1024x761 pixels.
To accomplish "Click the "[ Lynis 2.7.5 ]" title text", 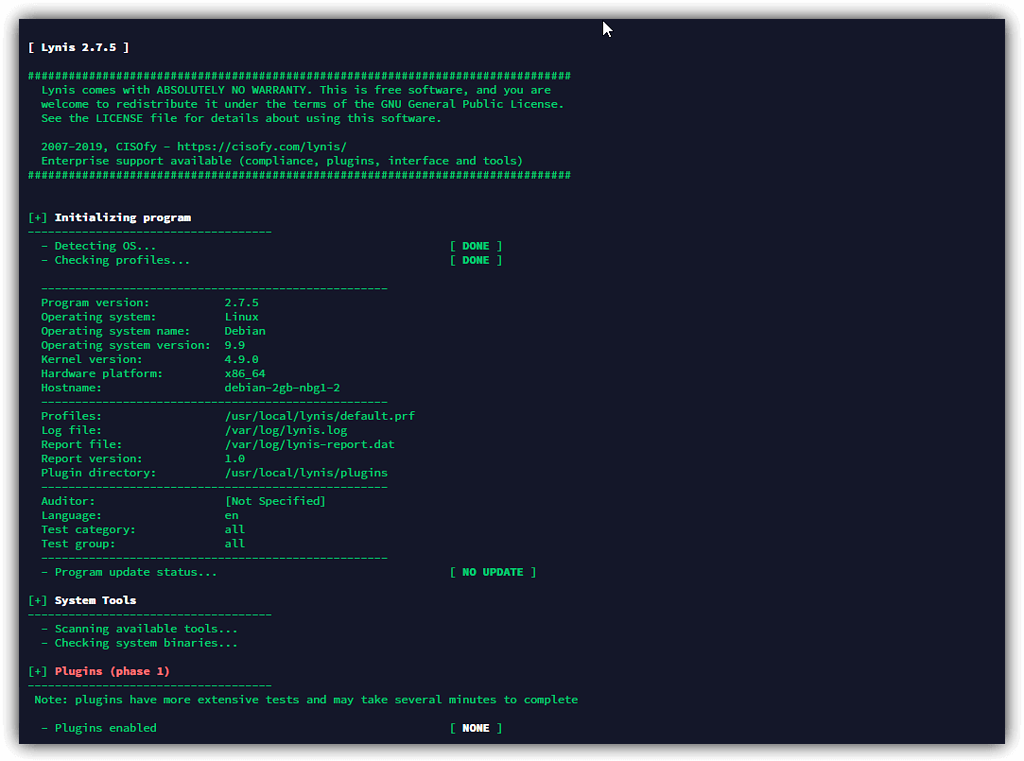I will (x=78, y=47).
